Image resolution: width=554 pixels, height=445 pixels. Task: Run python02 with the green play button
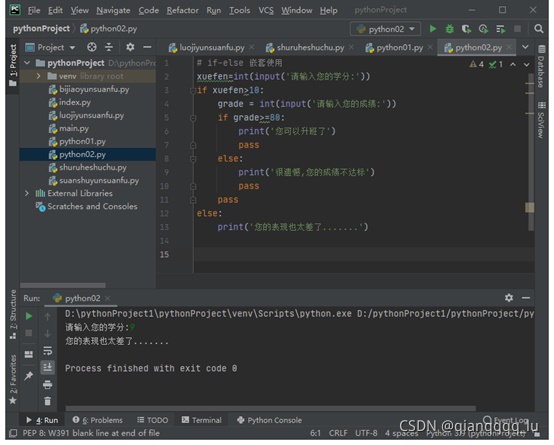click(x=432, y=29)
